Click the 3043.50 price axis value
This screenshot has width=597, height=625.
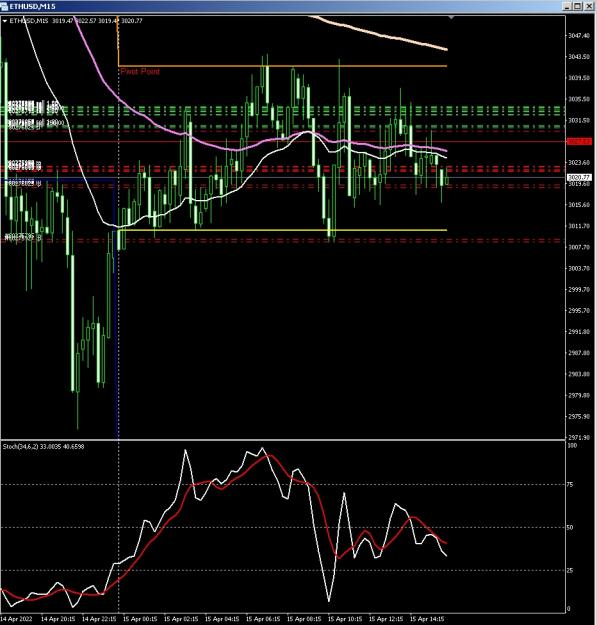[579, 57]
